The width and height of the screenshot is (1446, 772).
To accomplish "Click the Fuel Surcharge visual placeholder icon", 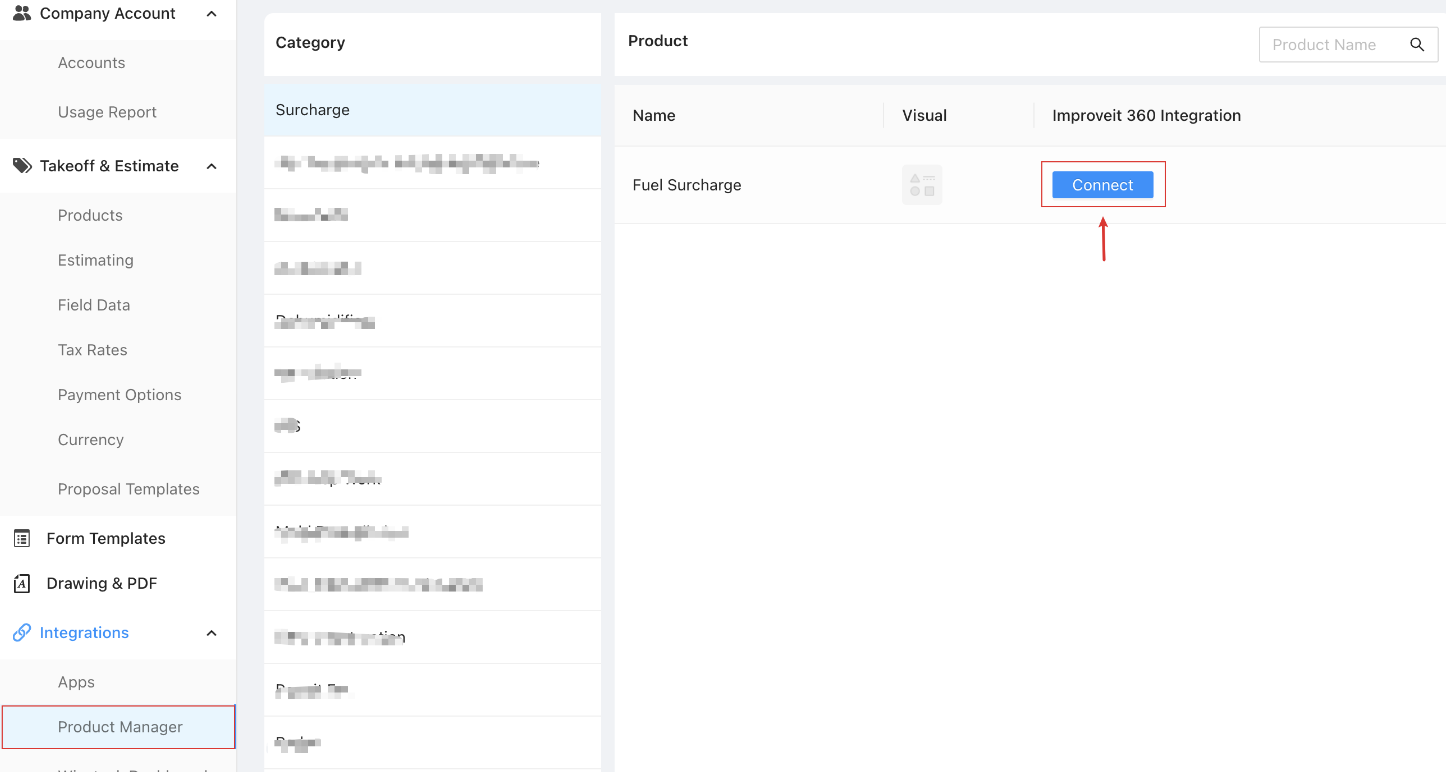I will point(922,185).
